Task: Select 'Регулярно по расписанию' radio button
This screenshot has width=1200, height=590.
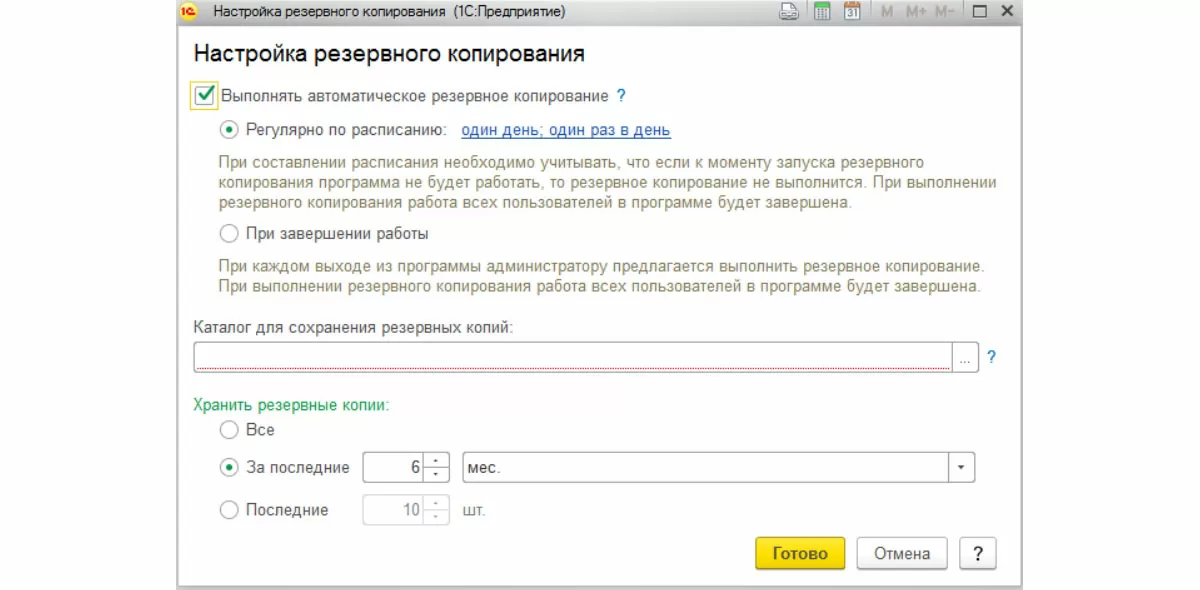Action: [229, 129]
